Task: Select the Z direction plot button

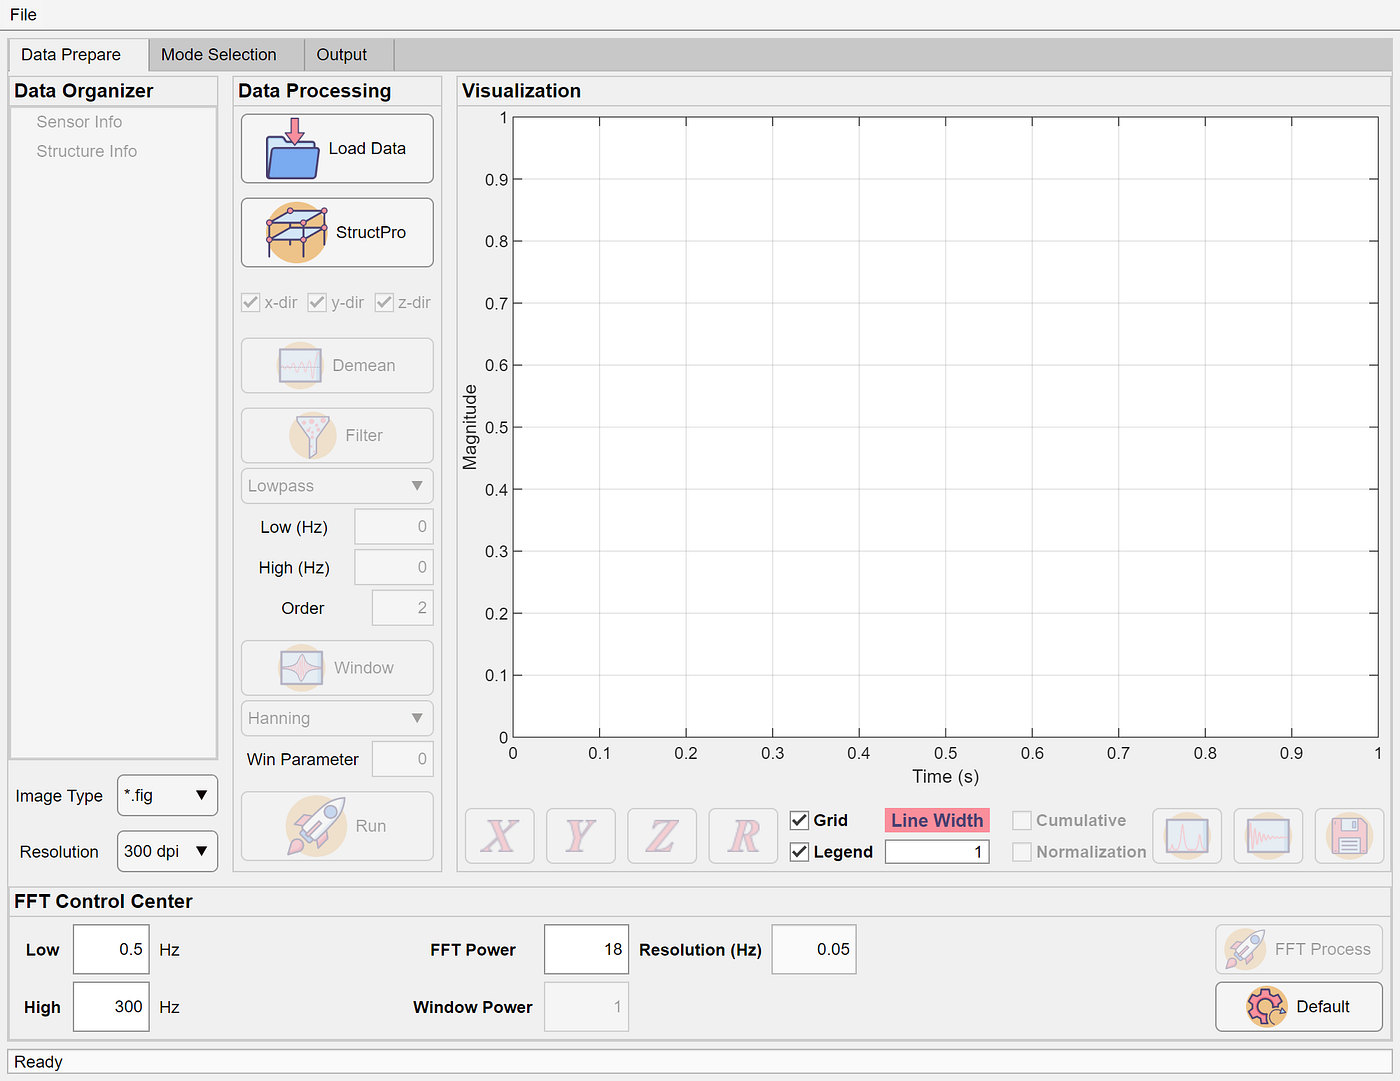Action: (662, 836)
